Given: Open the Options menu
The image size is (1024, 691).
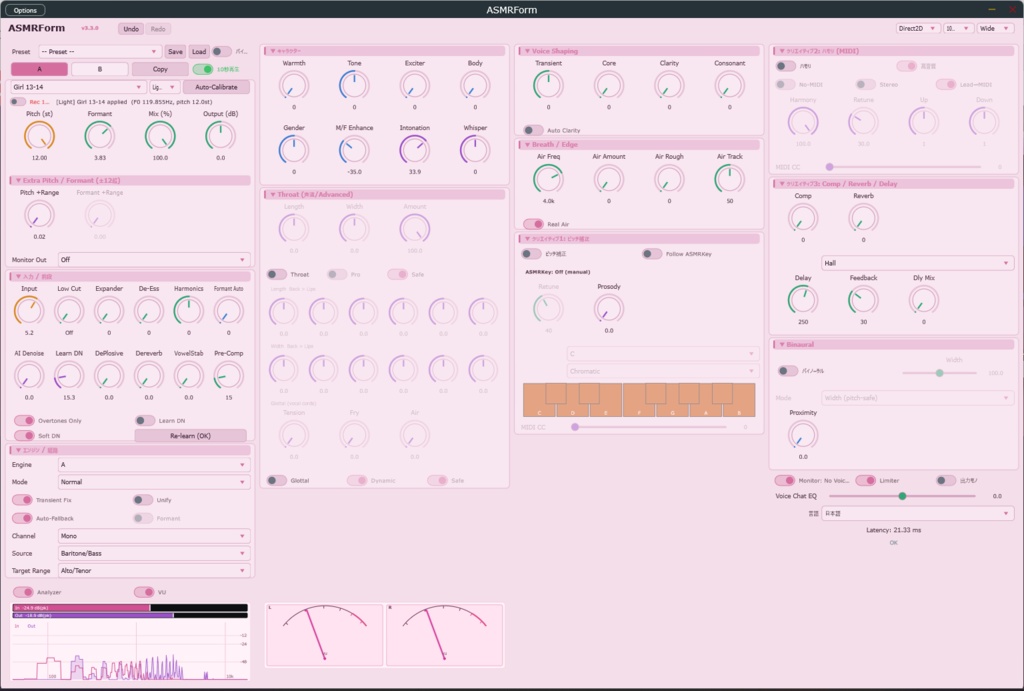Looking at the screenshot, I should pos(25,10).
